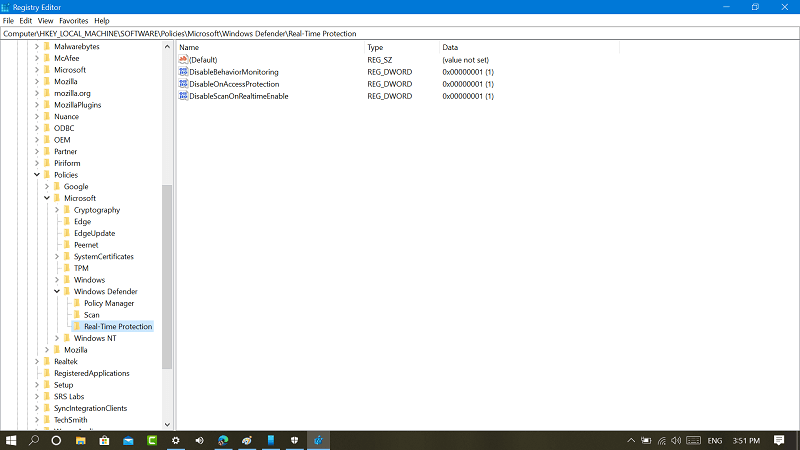Click the Registry Editor taskbar icon
The image size is (800, 450).
click(x=318, y=440)
